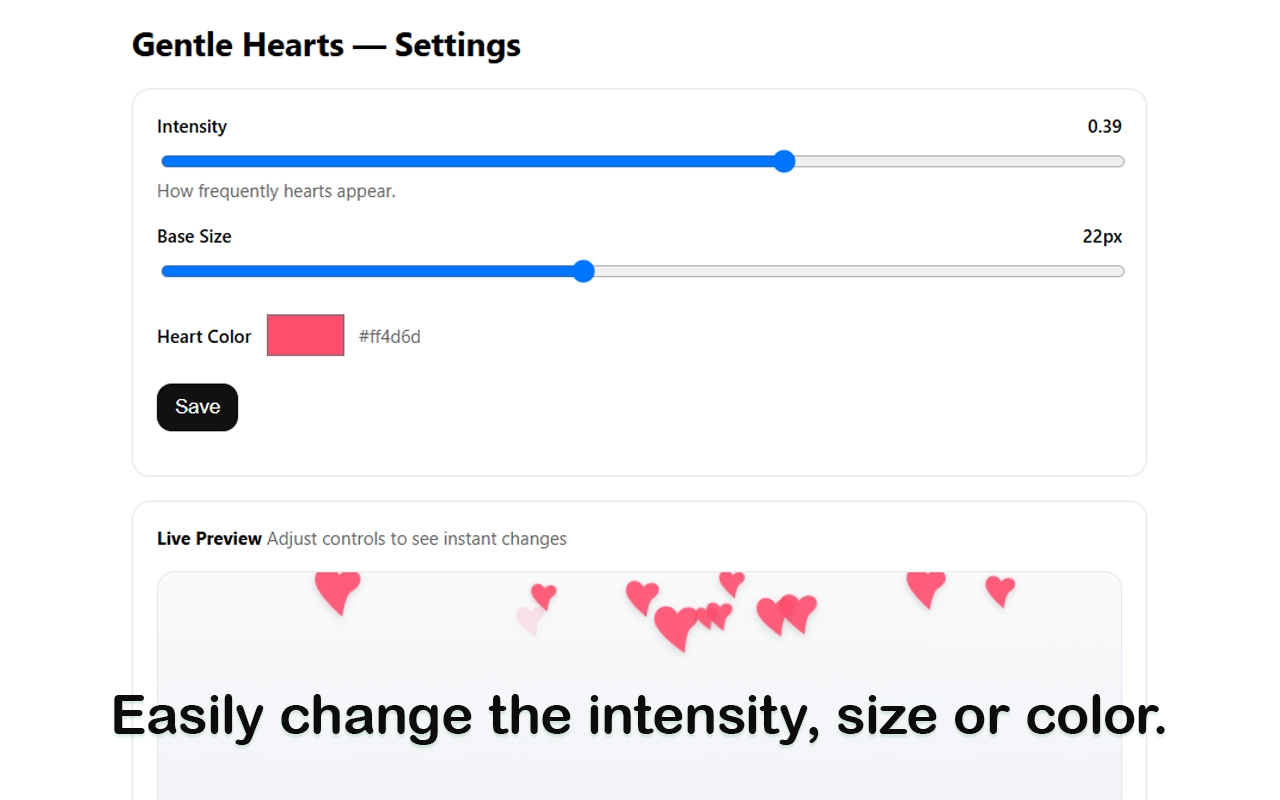
Task: Click the Intensity value label 0.39
Action: [x=1105, y=126]
